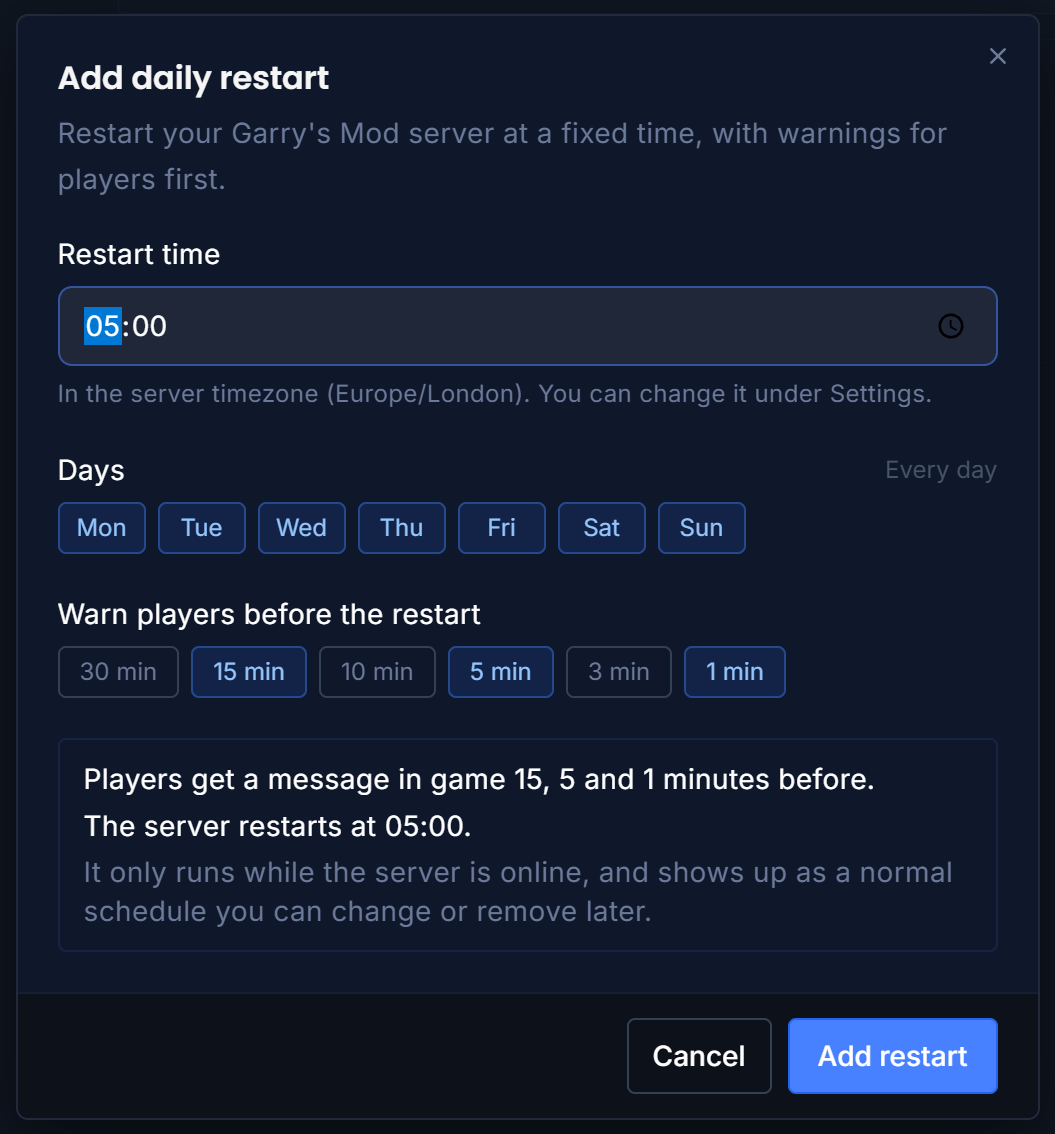Viewport: 1055px width, 1134px height.
Task: Enable the 3 min warning
Action: tap(619, 672)
